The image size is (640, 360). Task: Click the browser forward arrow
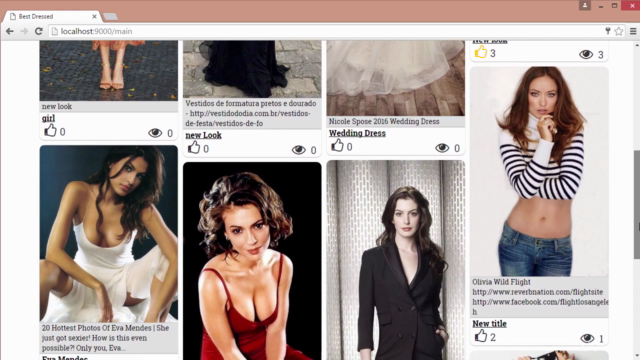point(24,31)
